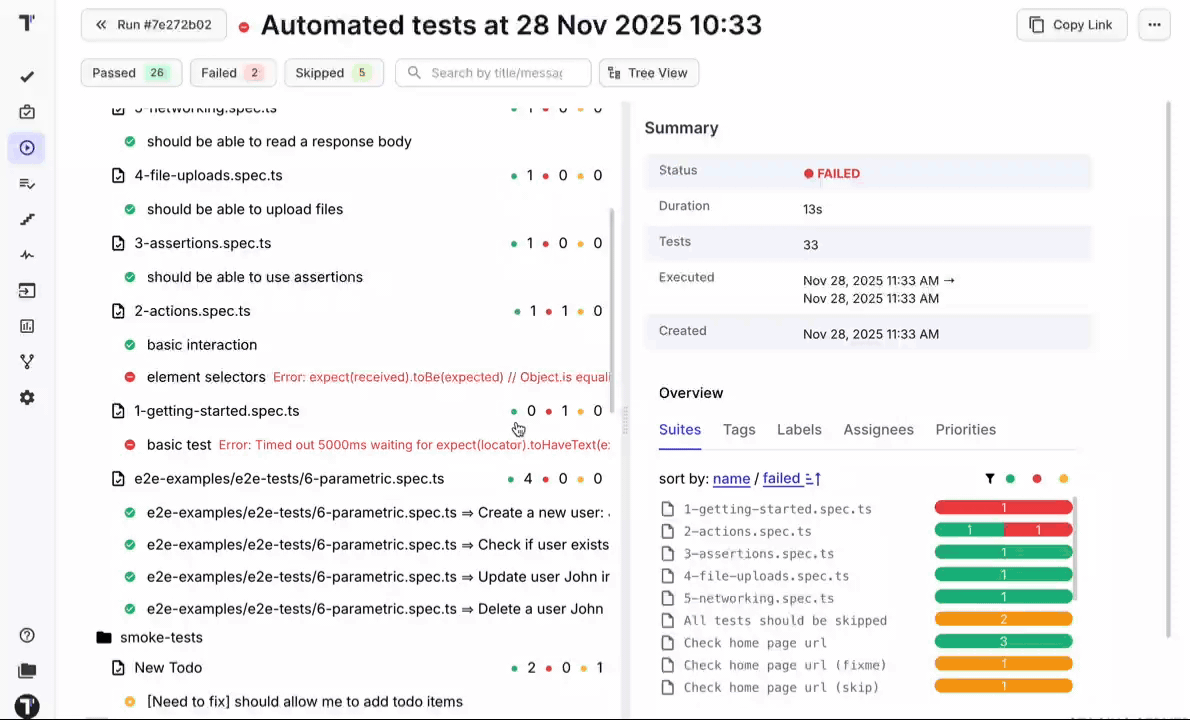Screen dimensions: 1190x720
Task: Open the branch fork sidebar icon
Action: click(27, 362)
